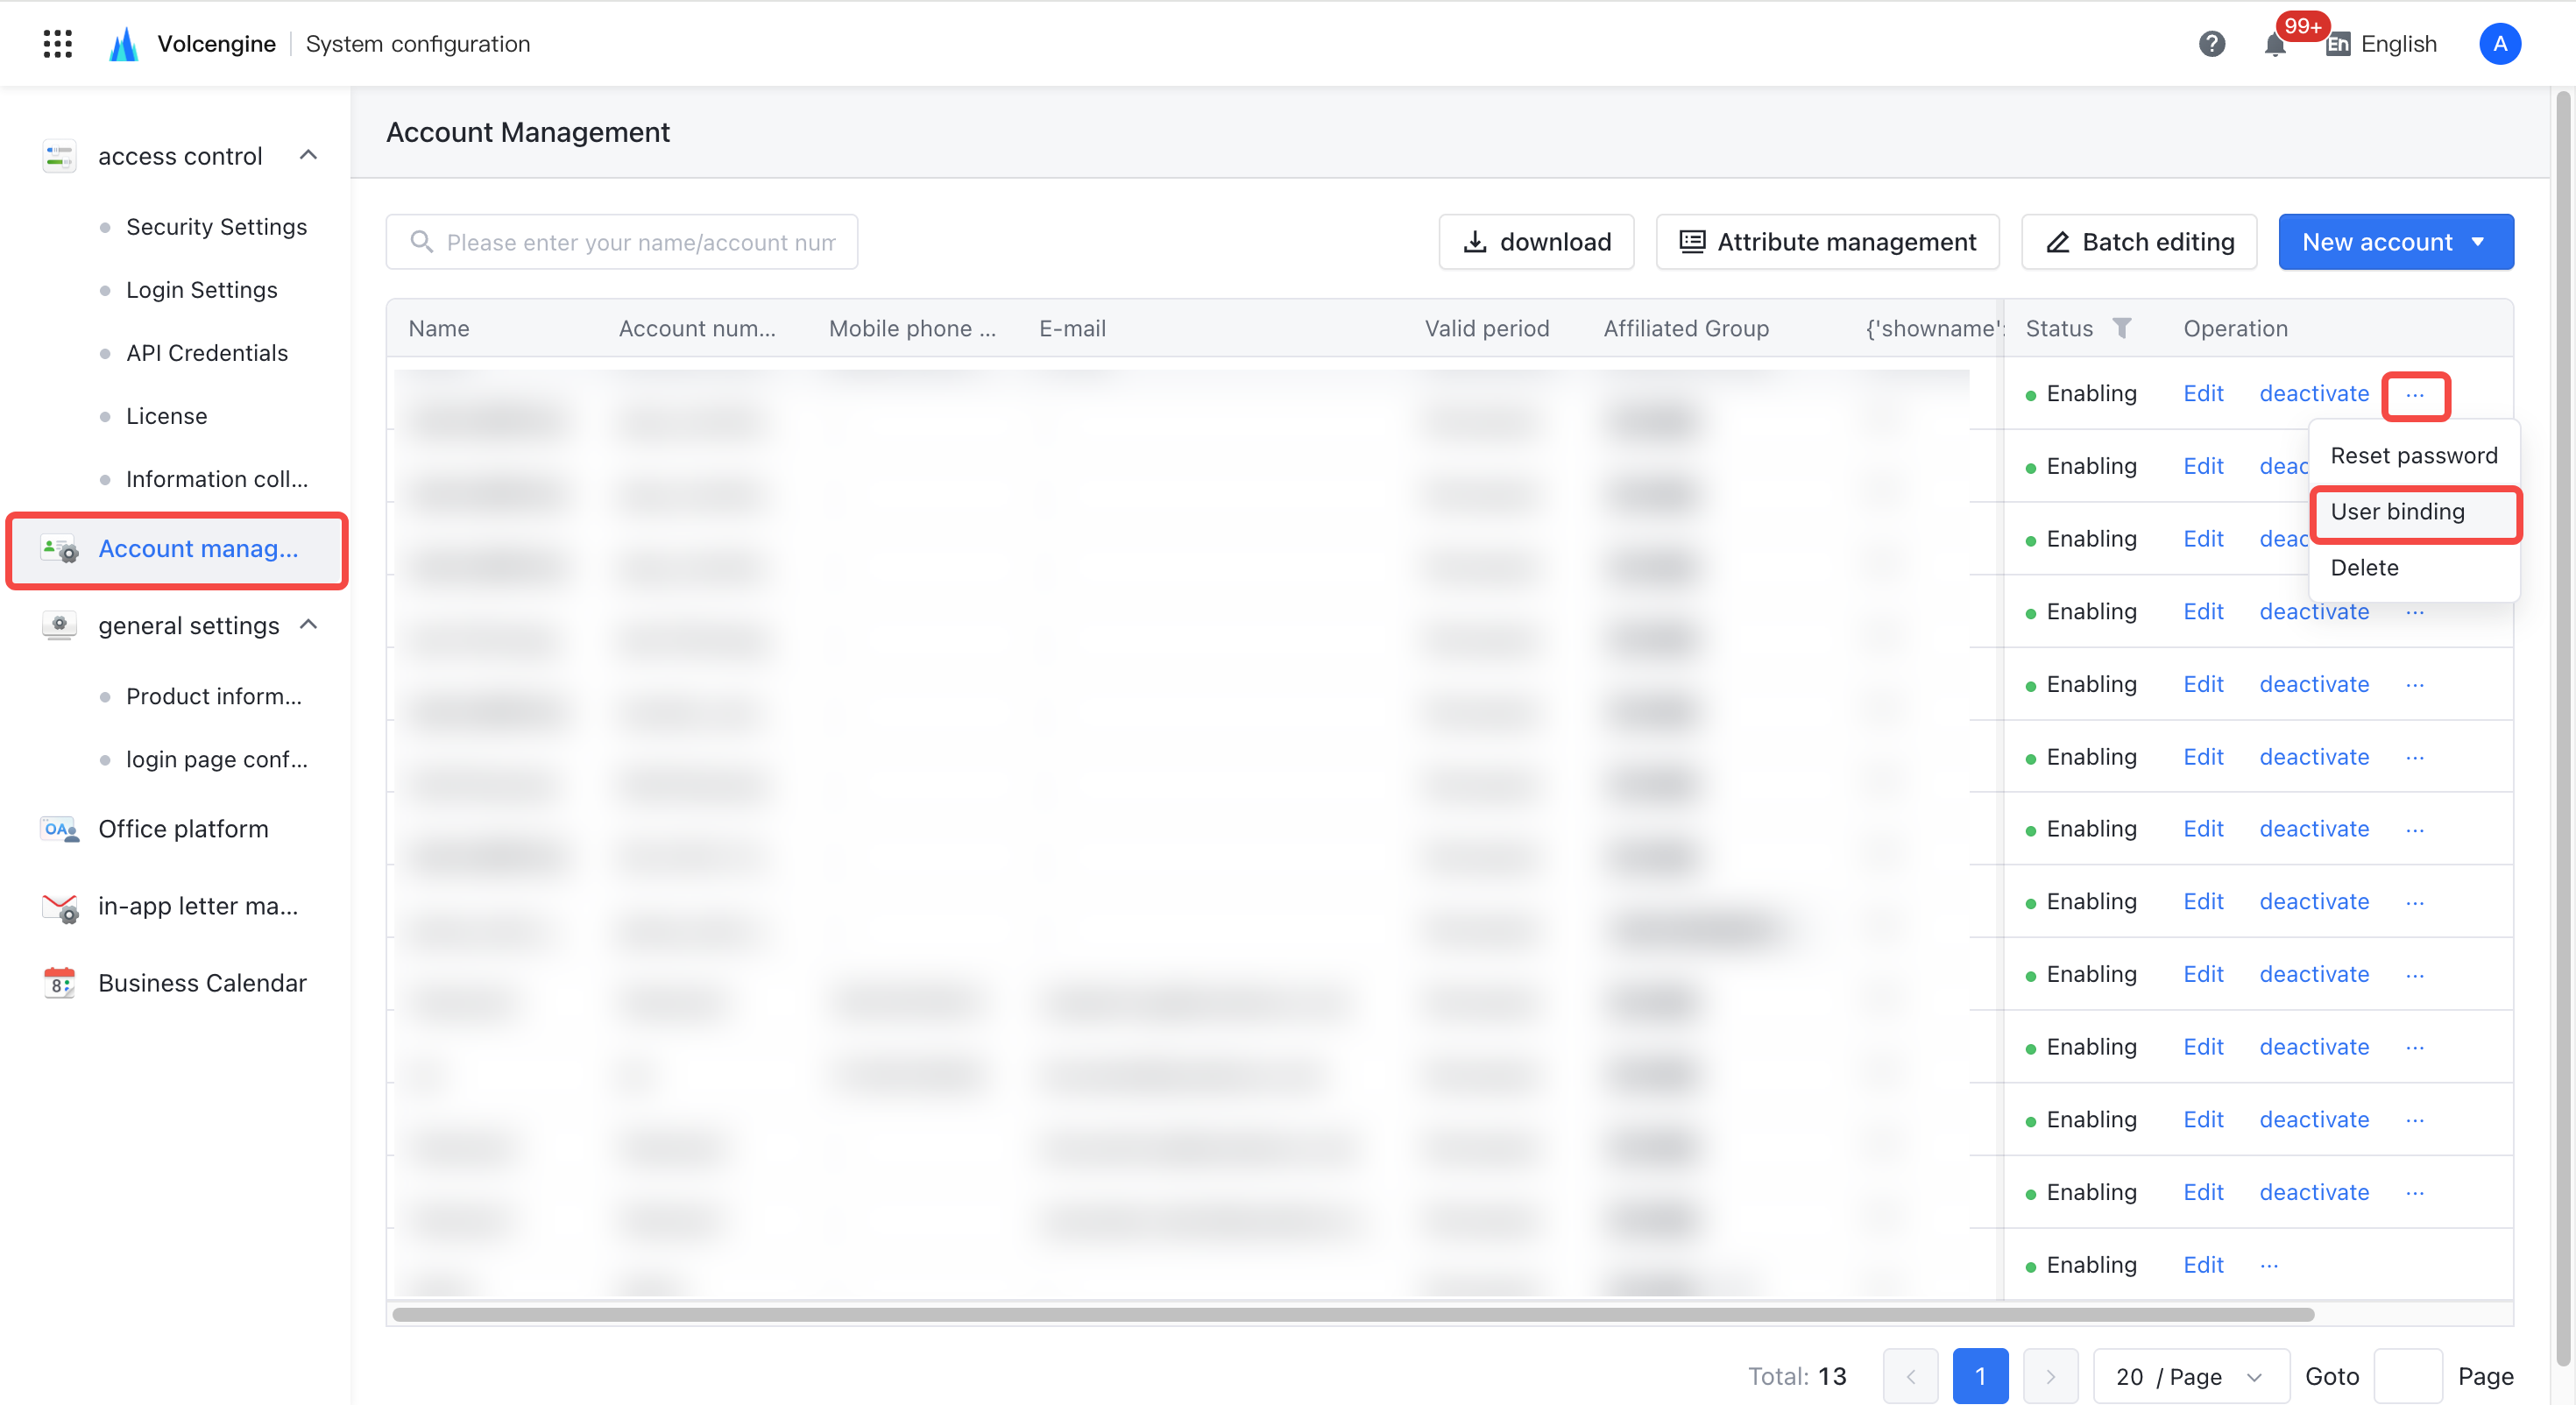
Task: Click the in-app letter management icon
Action: click(x=60, y=907)
